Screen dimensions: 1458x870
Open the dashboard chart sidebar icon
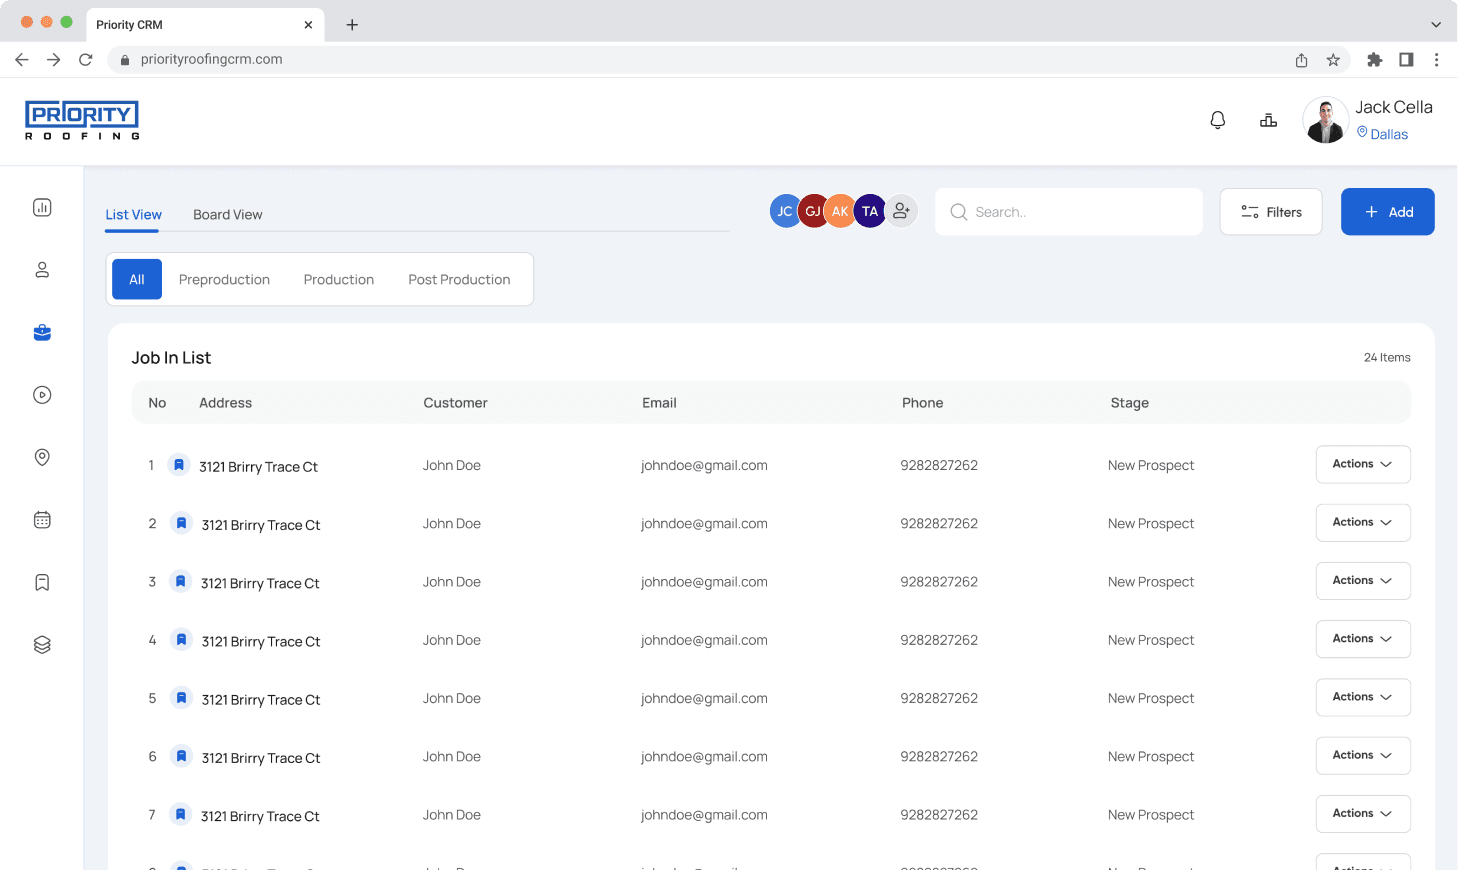click(42, 207)
